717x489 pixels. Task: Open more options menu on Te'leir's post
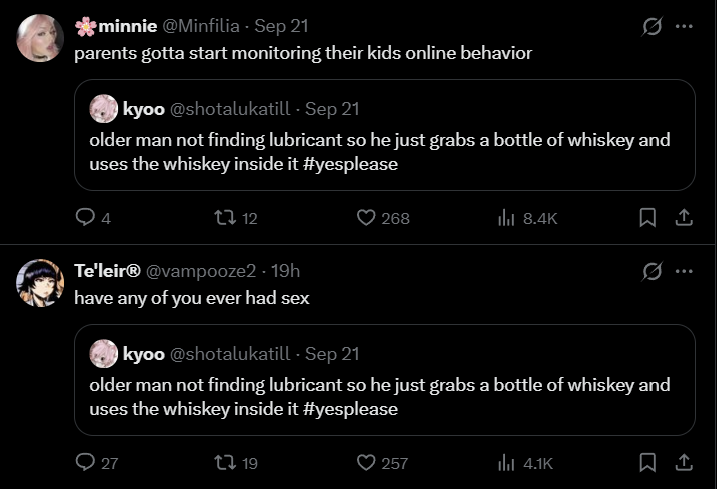[684, 271]
